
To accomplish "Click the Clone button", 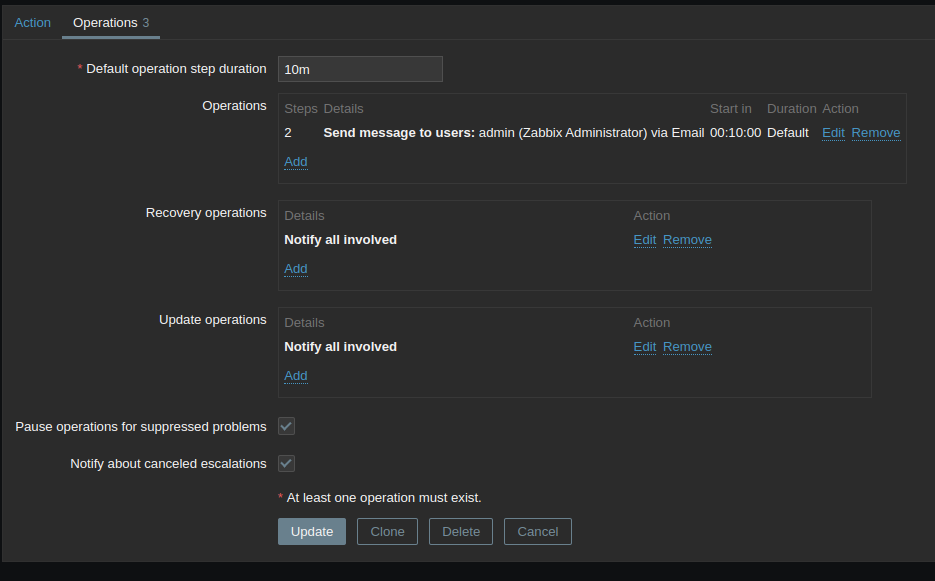I will 387,531.
